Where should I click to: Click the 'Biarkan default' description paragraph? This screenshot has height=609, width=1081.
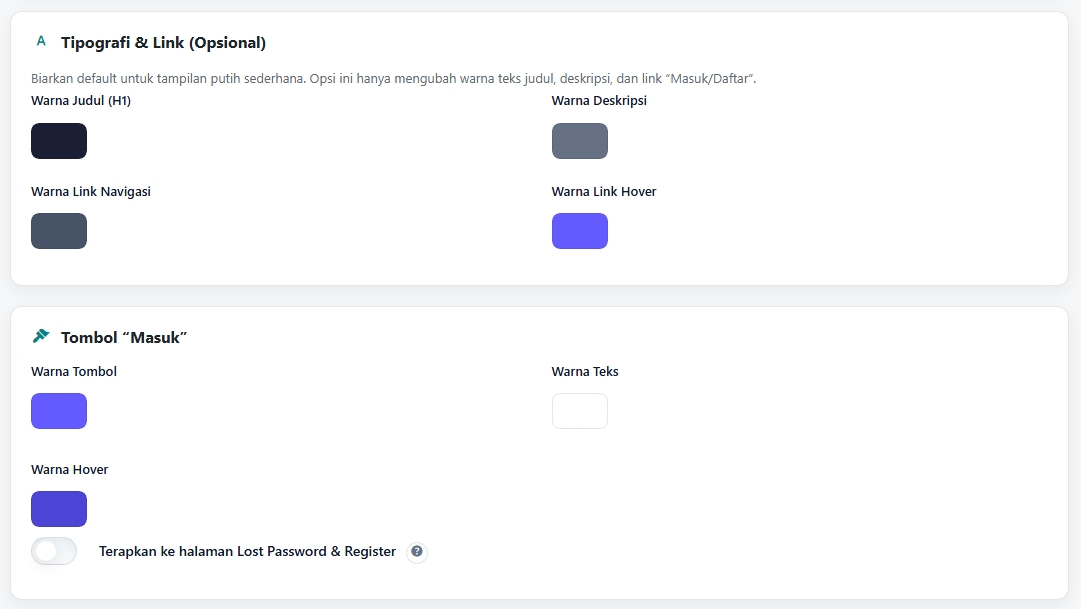(393, 78)
